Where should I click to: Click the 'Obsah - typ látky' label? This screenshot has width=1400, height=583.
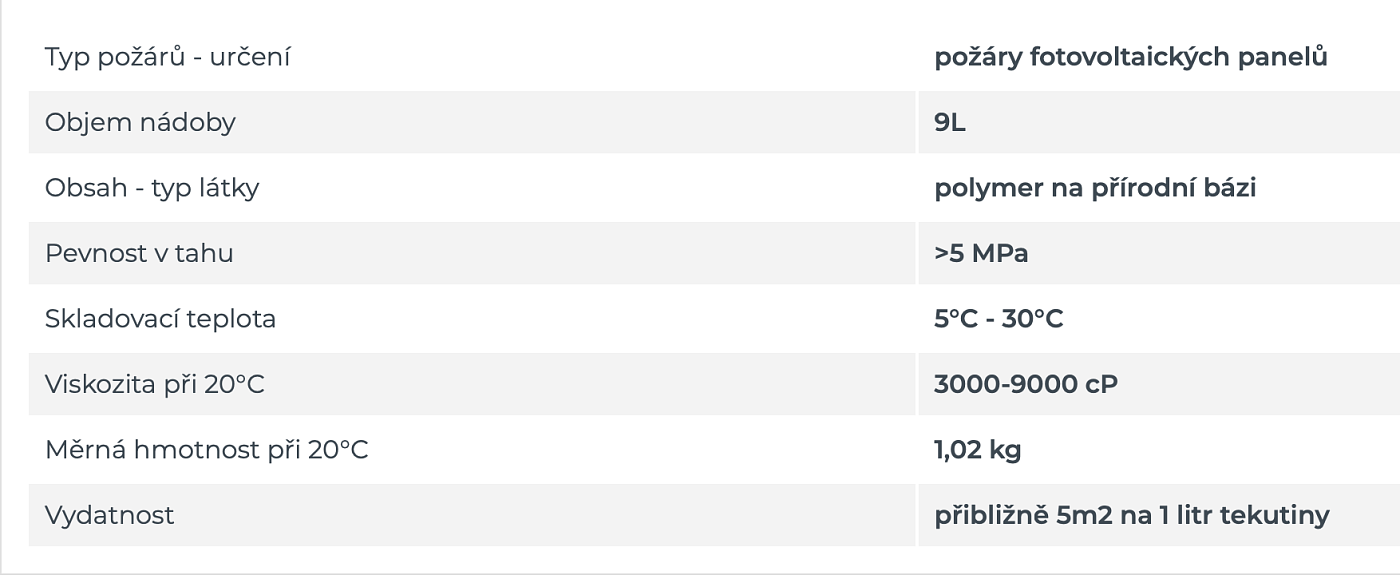click(x=152, y=188)
